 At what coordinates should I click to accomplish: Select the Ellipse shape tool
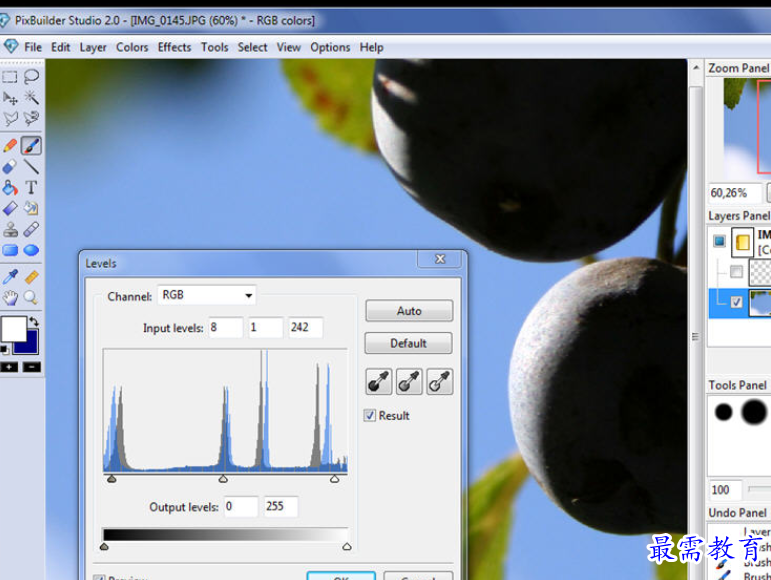pos(31,250)
